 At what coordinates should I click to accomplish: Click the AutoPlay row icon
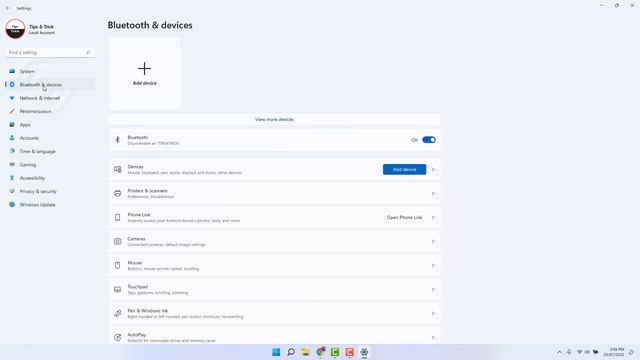(118, 337)
